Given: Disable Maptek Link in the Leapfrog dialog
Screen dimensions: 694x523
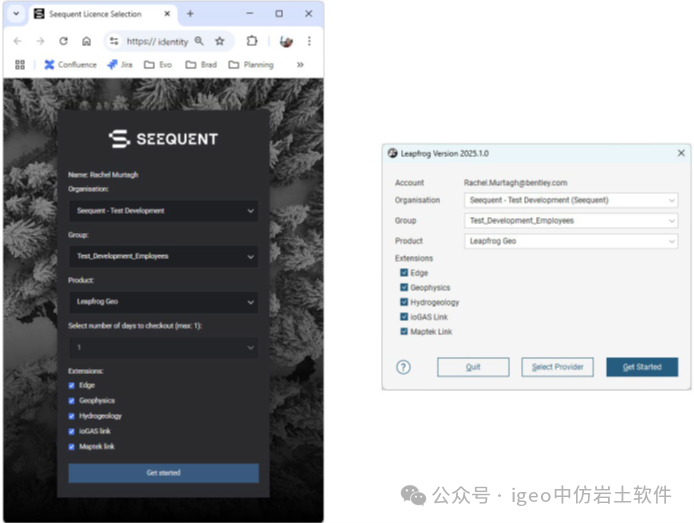Looking at the screenshot, I should (404, 331).
